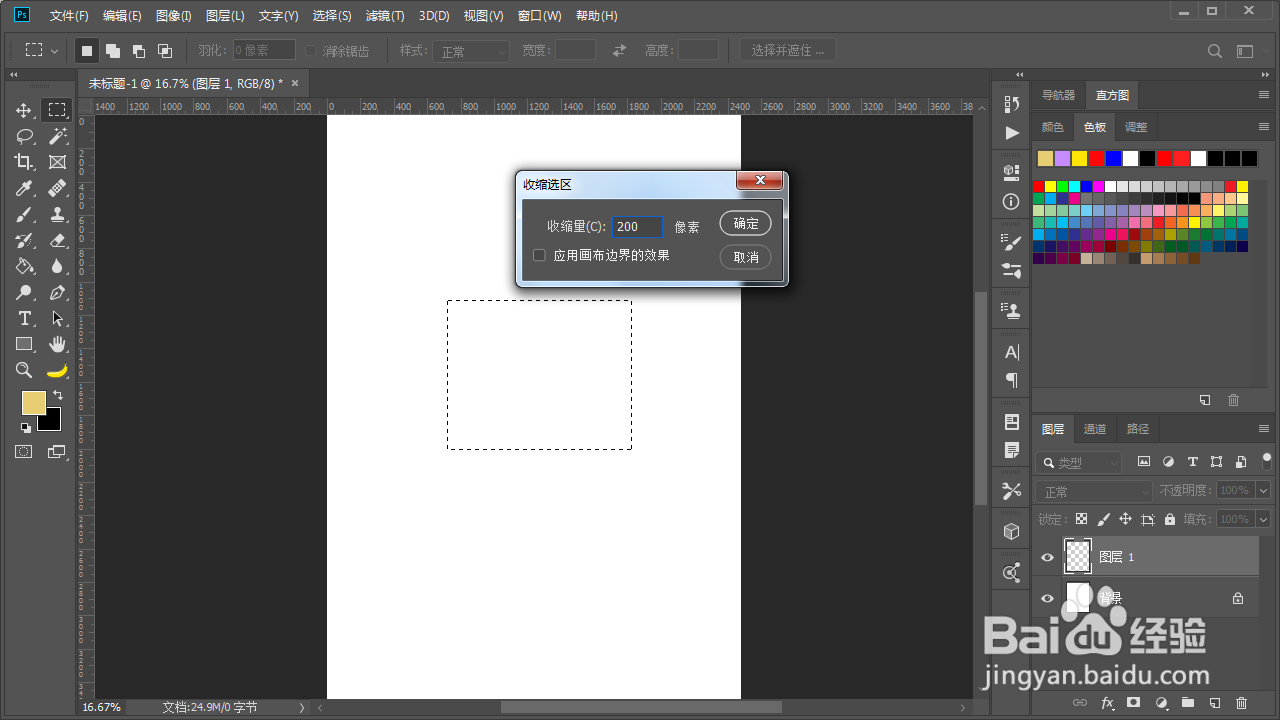This screenshot has width=1280, height=720.
Task: Select the Eraser tool
Action: (57, 240)
